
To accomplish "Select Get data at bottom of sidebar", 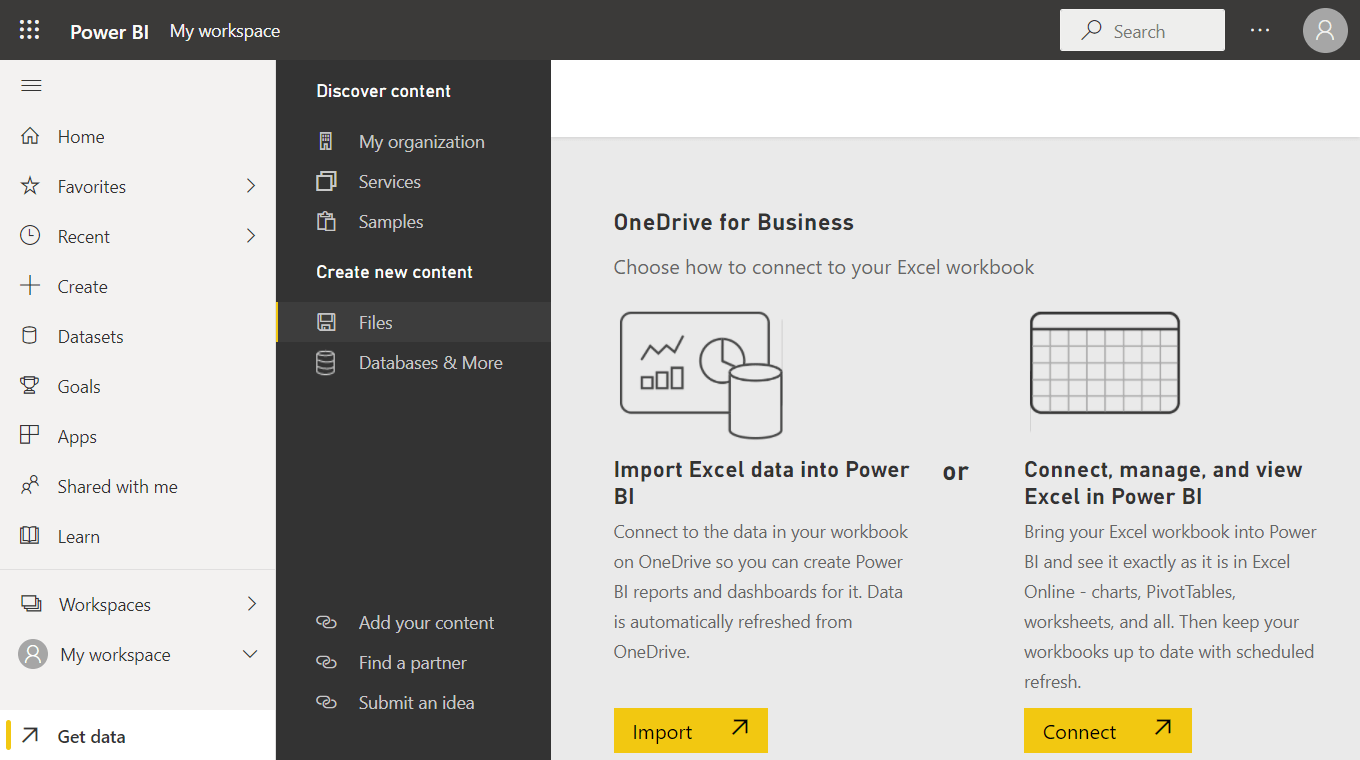I will click(x=138, y=735).
